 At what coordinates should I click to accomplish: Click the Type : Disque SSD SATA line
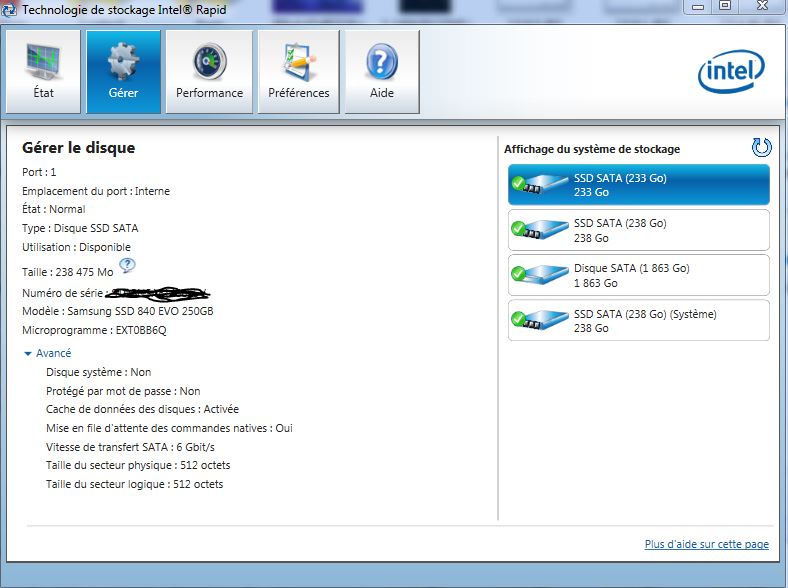(80, 228)
